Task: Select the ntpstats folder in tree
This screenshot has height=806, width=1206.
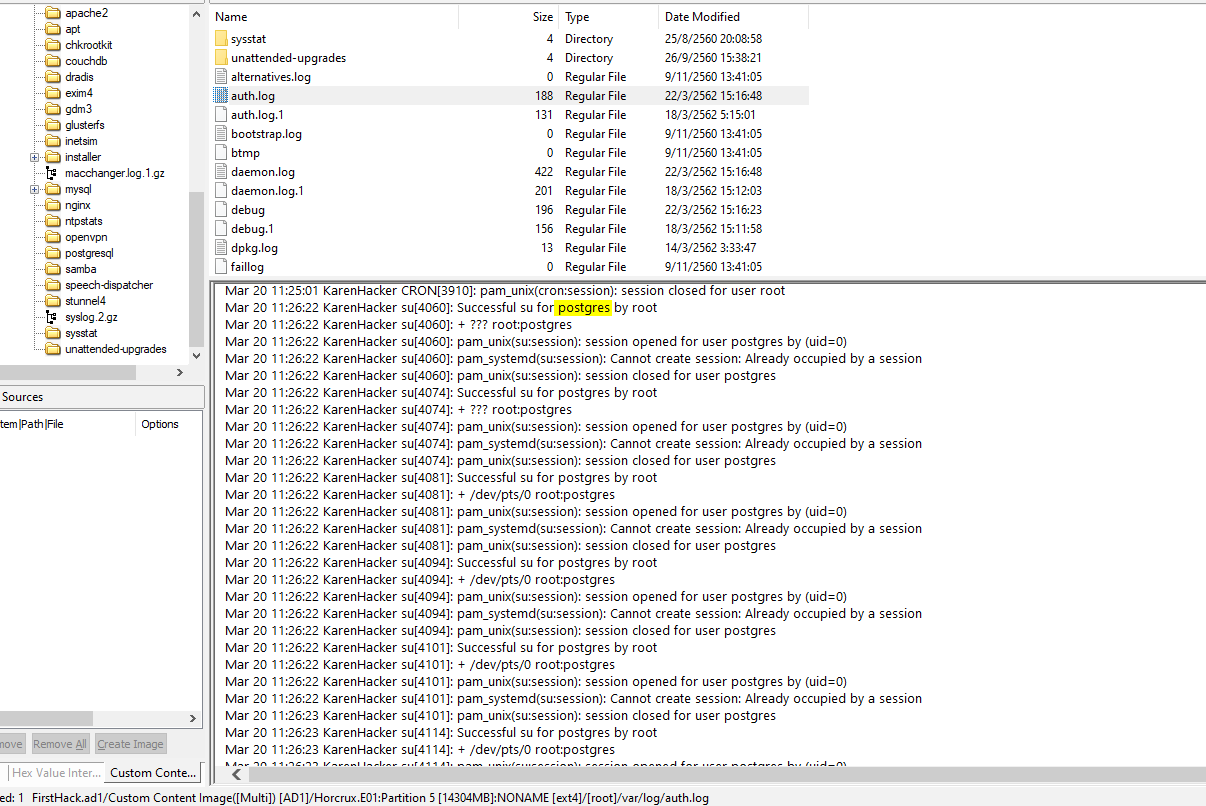Action: point(83,221)
